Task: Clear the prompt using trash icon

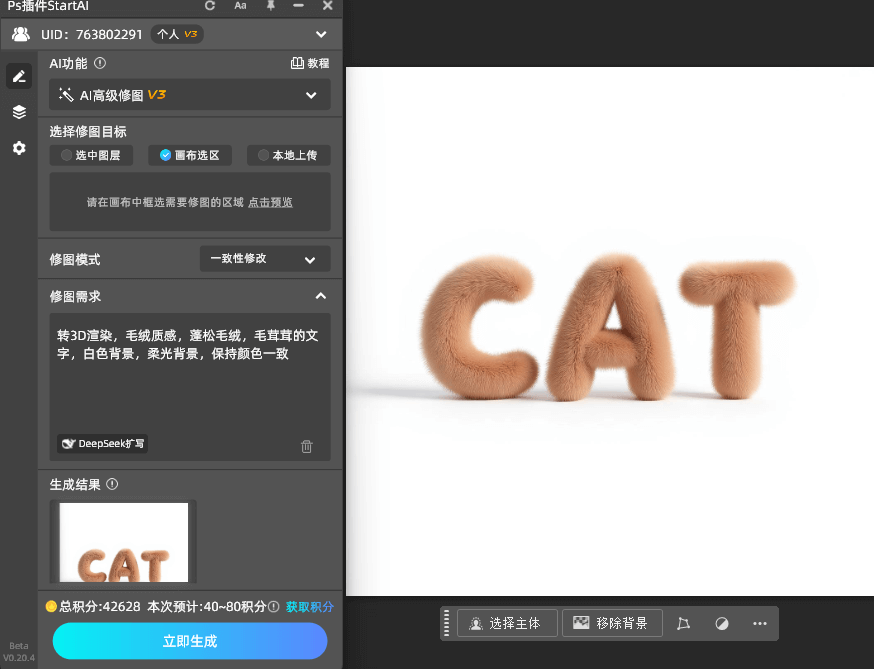Action: [x=306, y=447]
